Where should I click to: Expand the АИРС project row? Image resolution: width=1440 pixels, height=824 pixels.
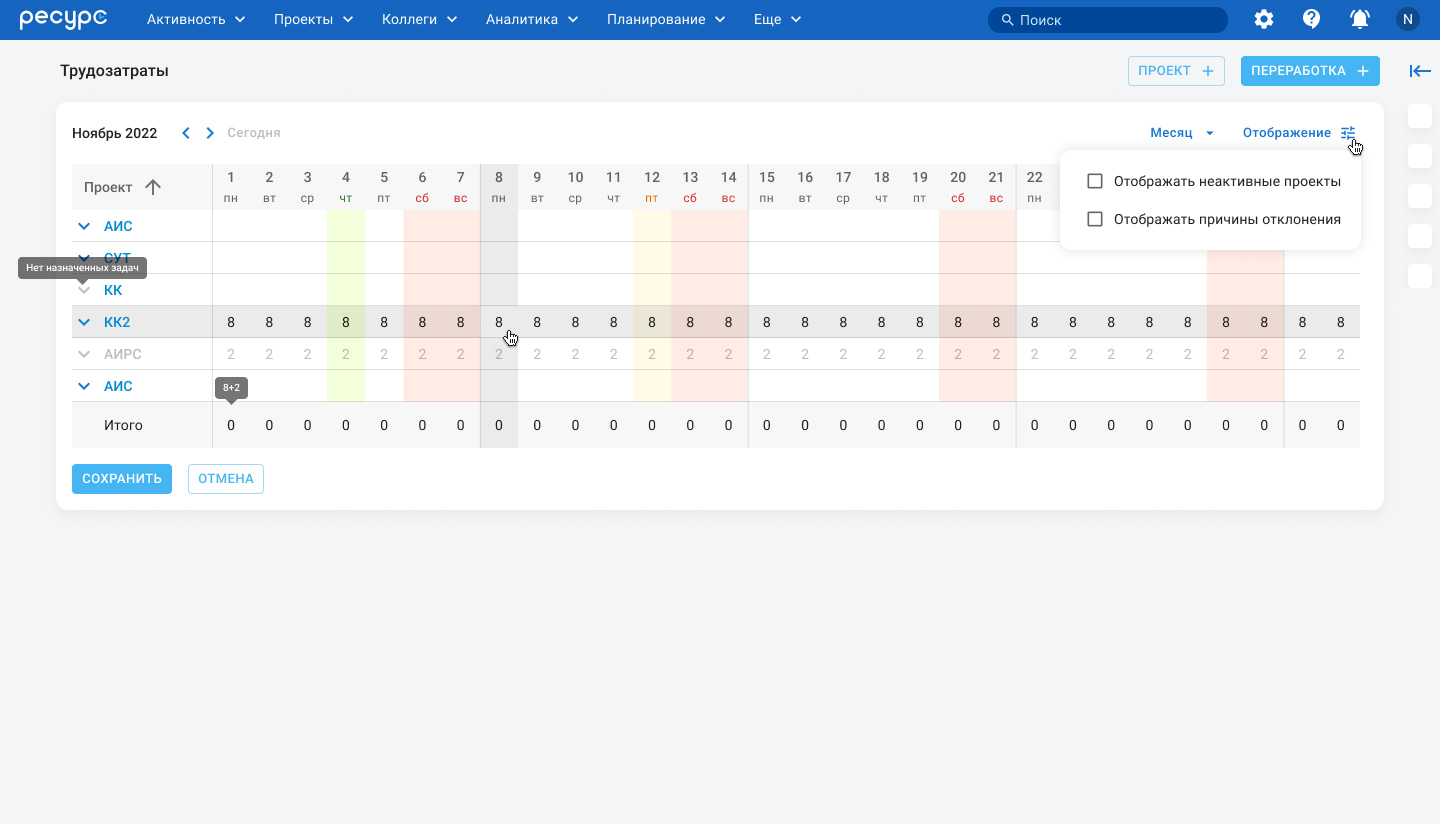pyautogui.click(x=84, y=354)
